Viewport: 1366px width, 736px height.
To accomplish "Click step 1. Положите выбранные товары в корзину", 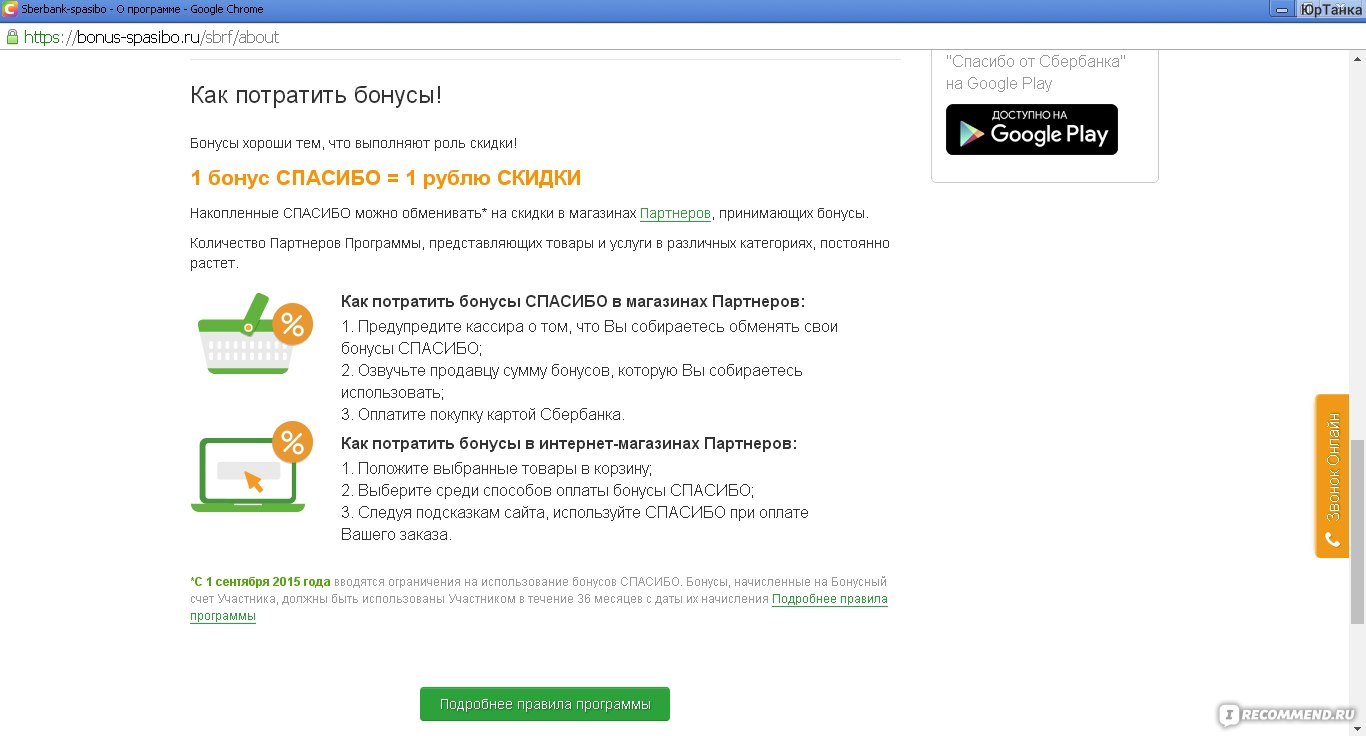I will (497, 468).
